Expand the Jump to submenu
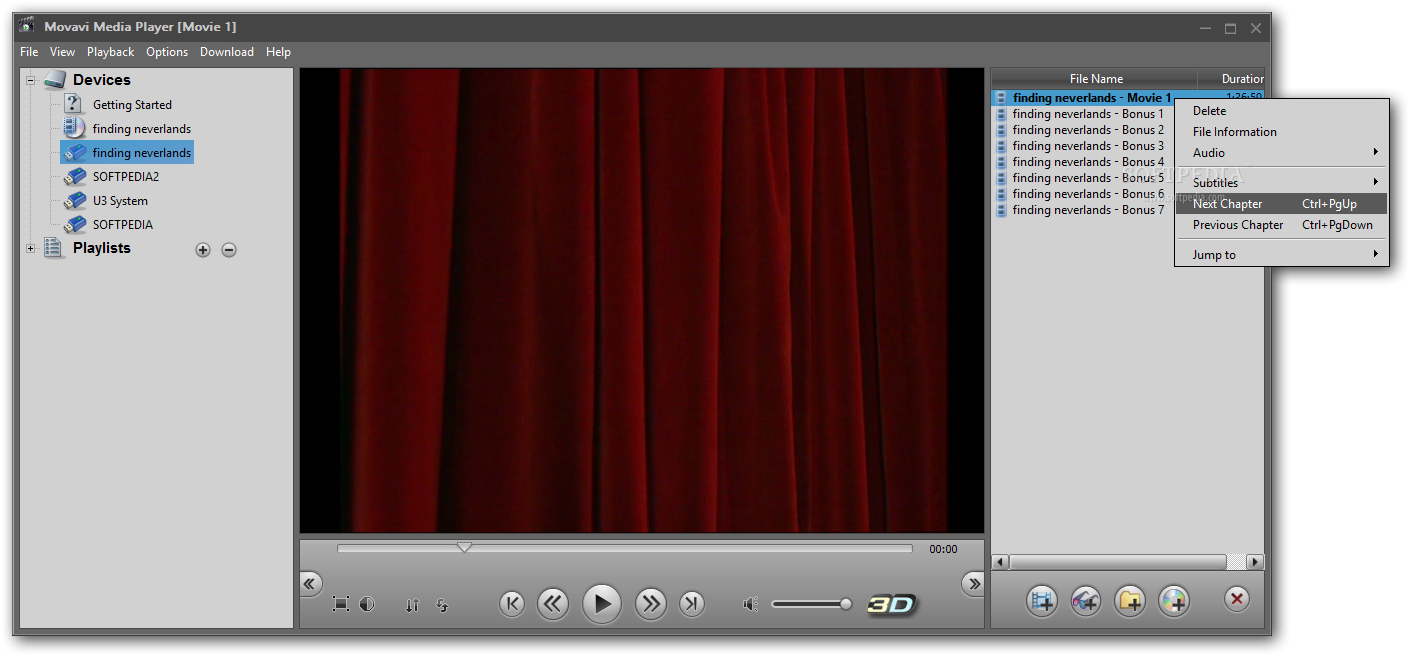 point(1281,255)
